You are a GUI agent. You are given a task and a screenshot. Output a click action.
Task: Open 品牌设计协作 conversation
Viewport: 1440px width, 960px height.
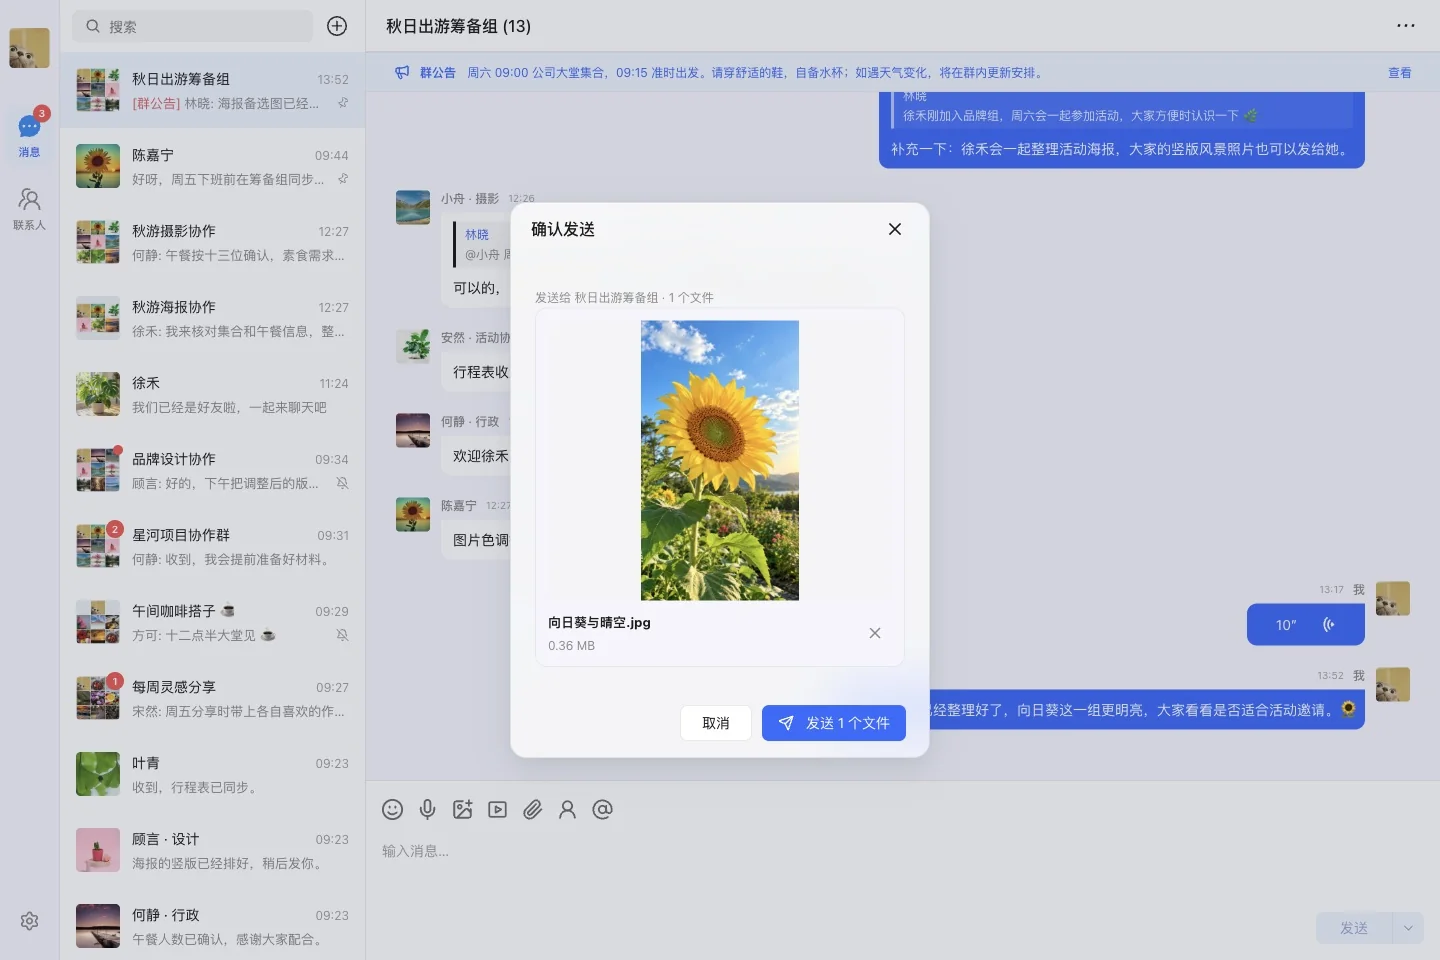click(212, 470)
